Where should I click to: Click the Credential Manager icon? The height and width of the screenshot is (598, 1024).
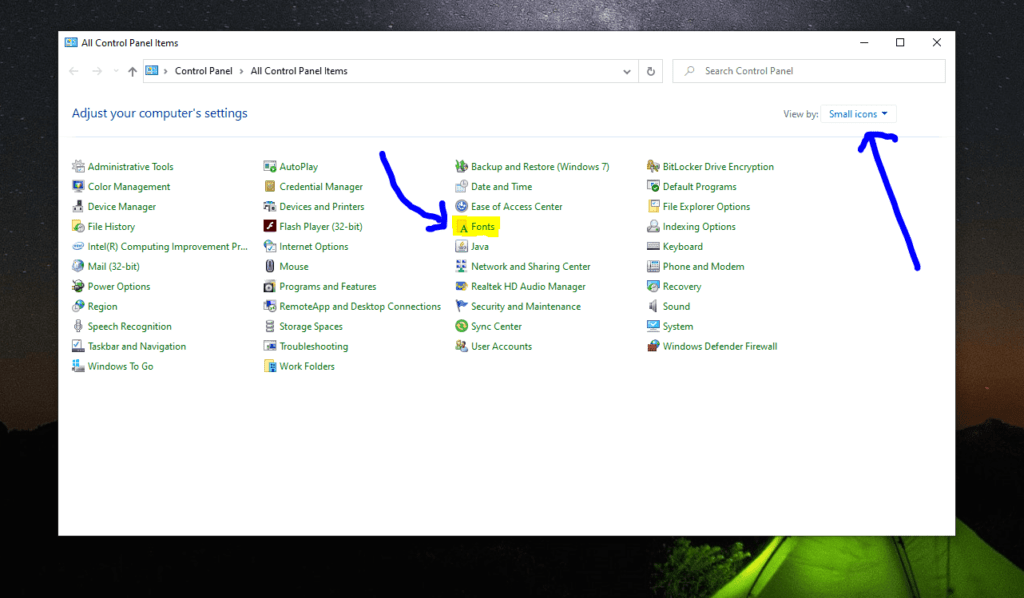tap(270, 186)
